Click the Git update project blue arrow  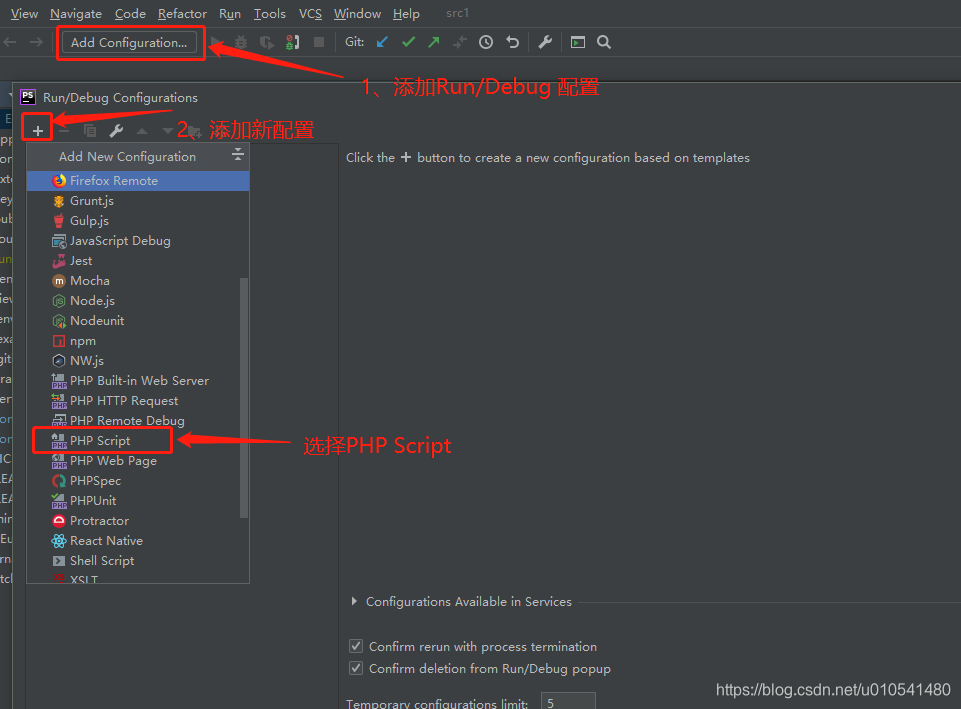coord(382,42)
